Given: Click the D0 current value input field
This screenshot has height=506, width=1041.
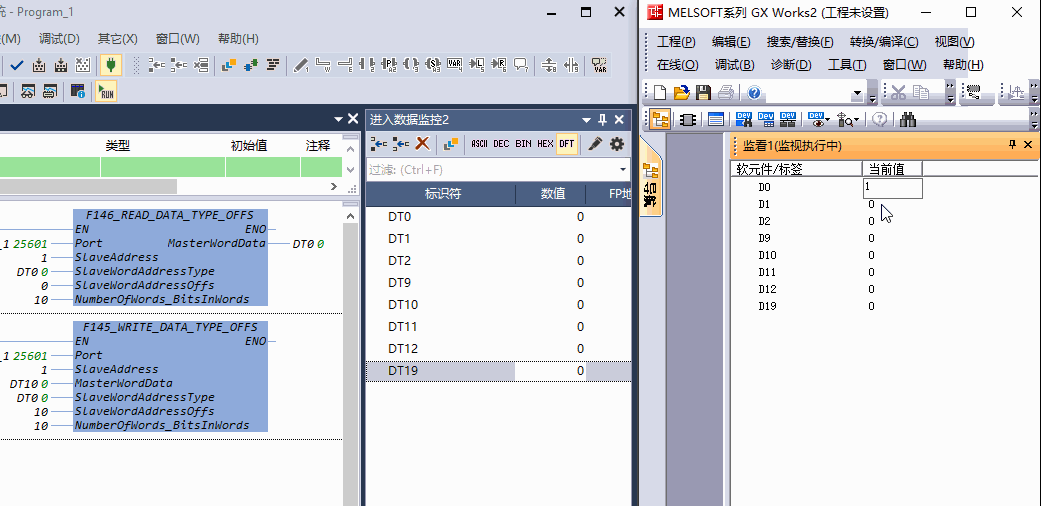Looking at the screenshot, I should (892, 187).
